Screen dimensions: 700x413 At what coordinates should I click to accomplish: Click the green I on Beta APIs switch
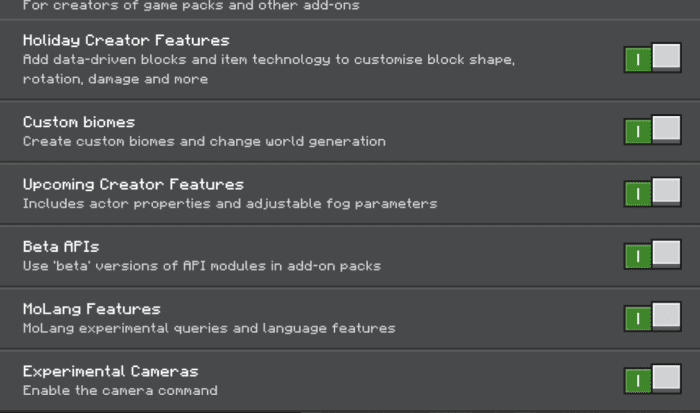[x=638, y=256]
